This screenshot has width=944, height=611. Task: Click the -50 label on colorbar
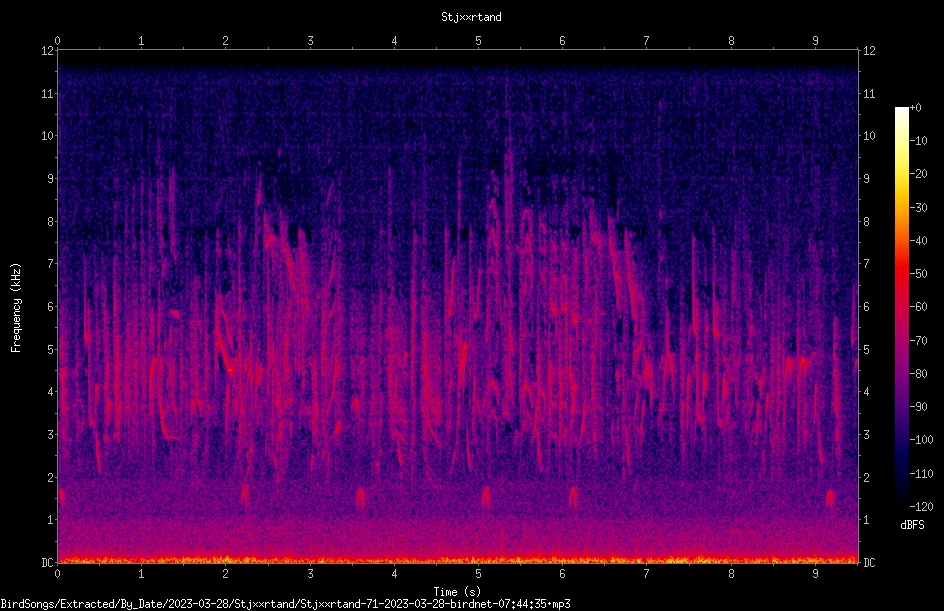click(918, 273)
